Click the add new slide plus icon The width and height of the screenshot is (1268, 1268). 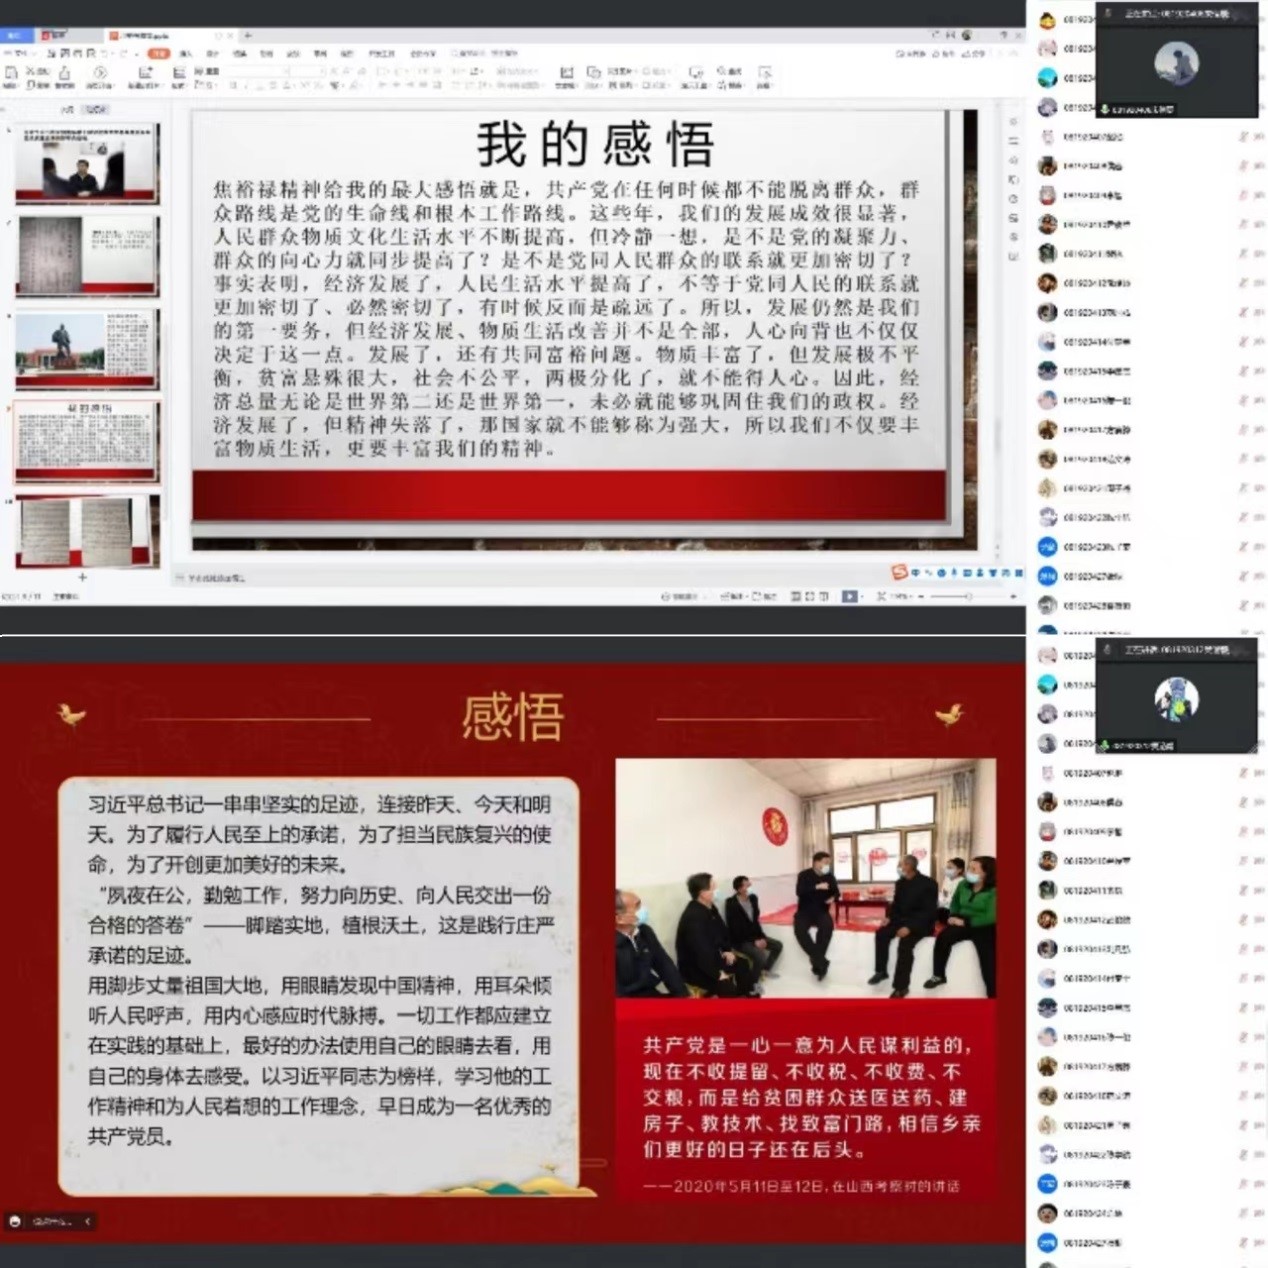[x=82, y=577]
